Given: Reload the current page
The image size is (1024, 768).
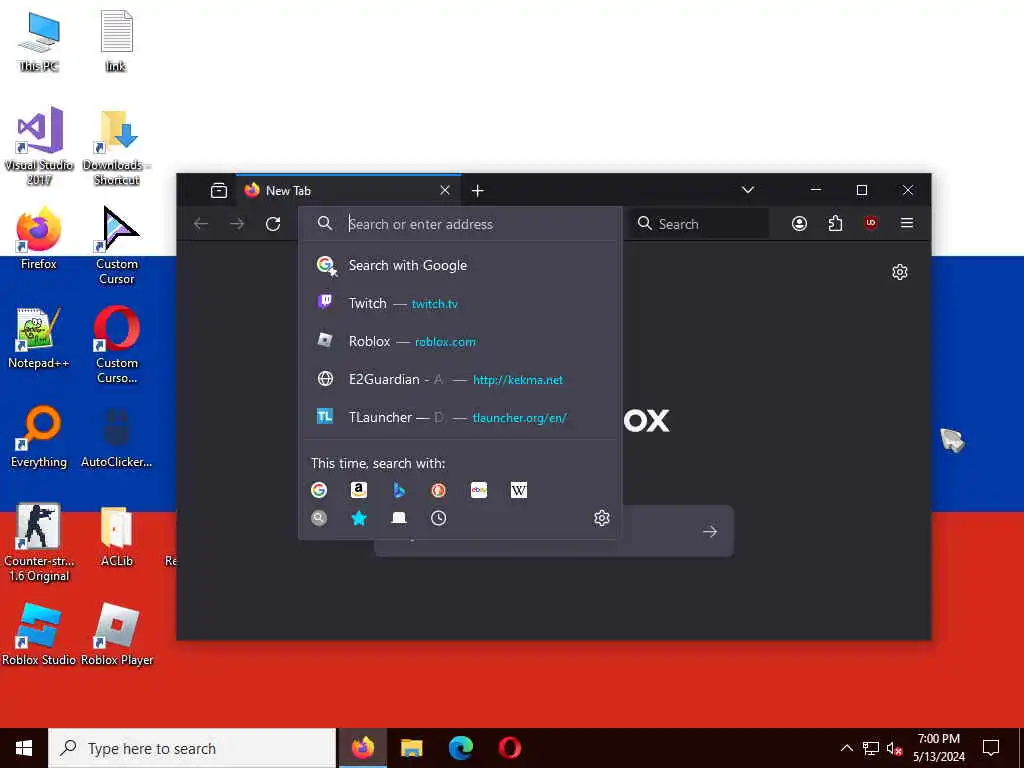Looking at the screenshot, I should coord(273,224).
